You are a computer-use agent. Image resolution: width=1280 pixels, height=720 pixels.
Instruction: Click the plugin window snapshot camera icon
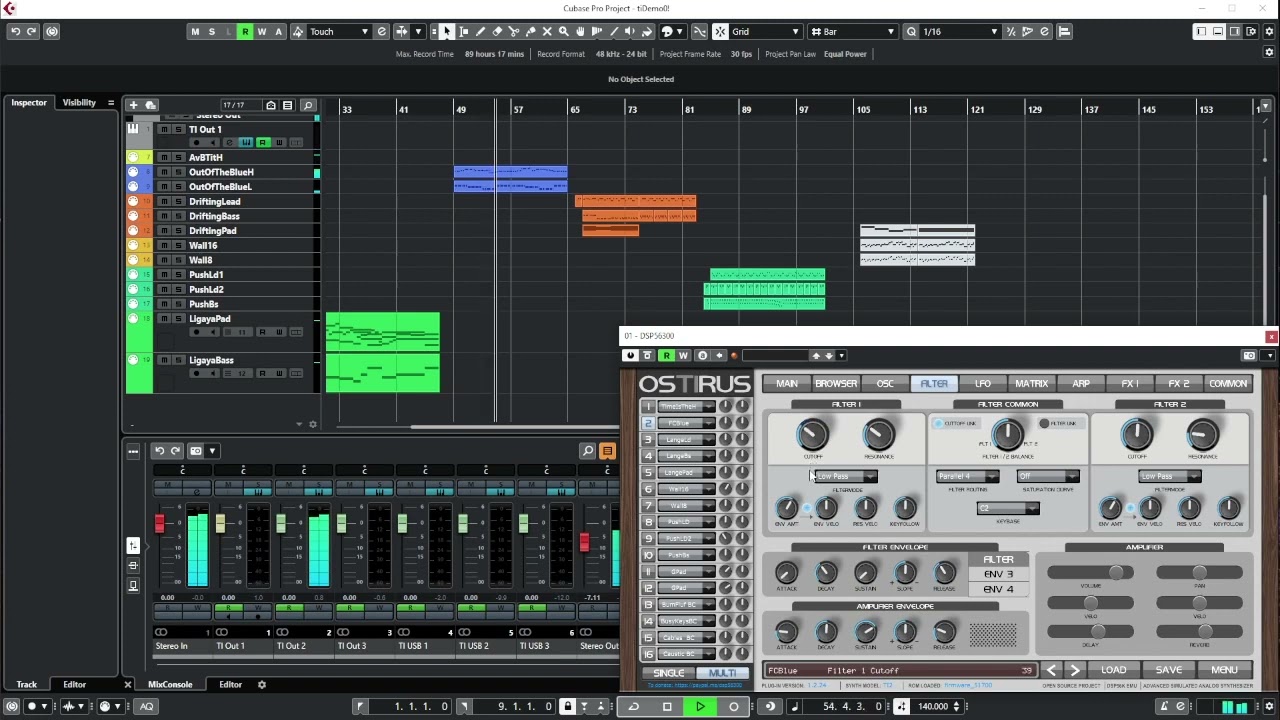point(1249,355)
